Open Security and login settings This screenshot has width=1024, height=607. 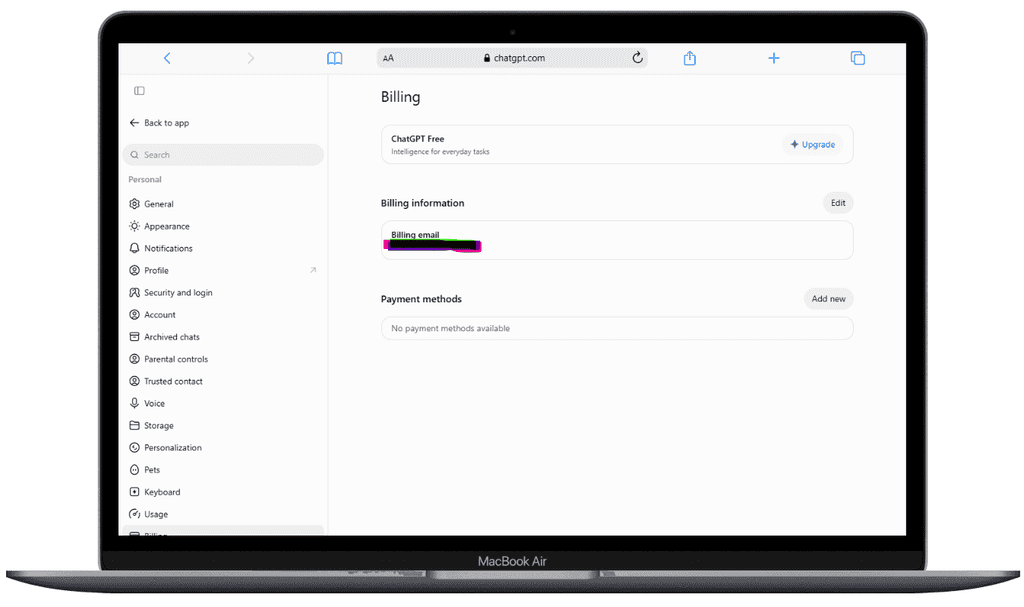223,293
